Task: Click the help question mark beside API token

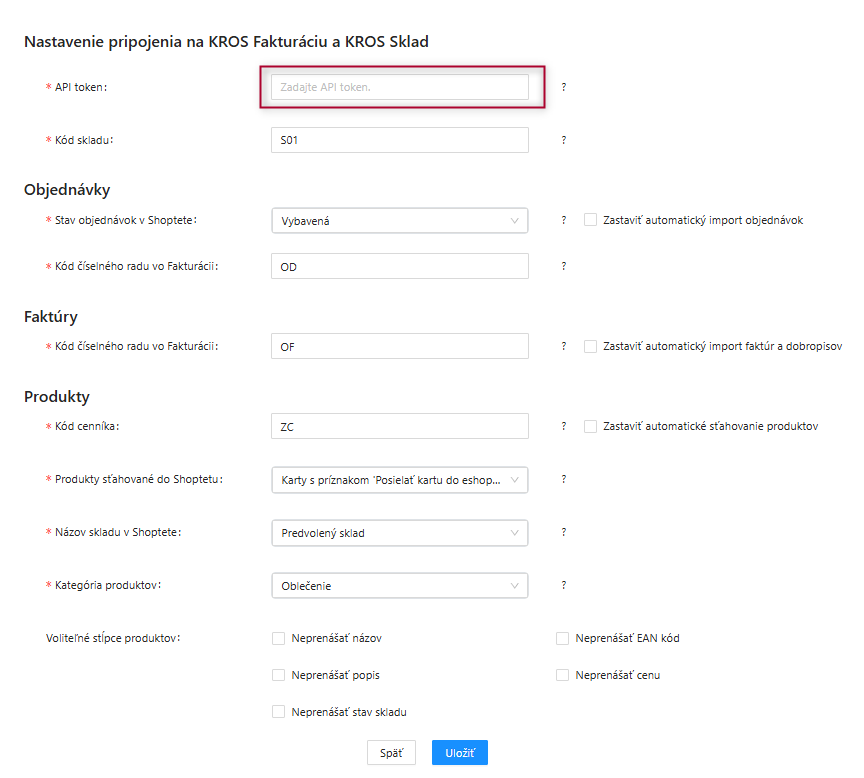Action: coord(563,87)
